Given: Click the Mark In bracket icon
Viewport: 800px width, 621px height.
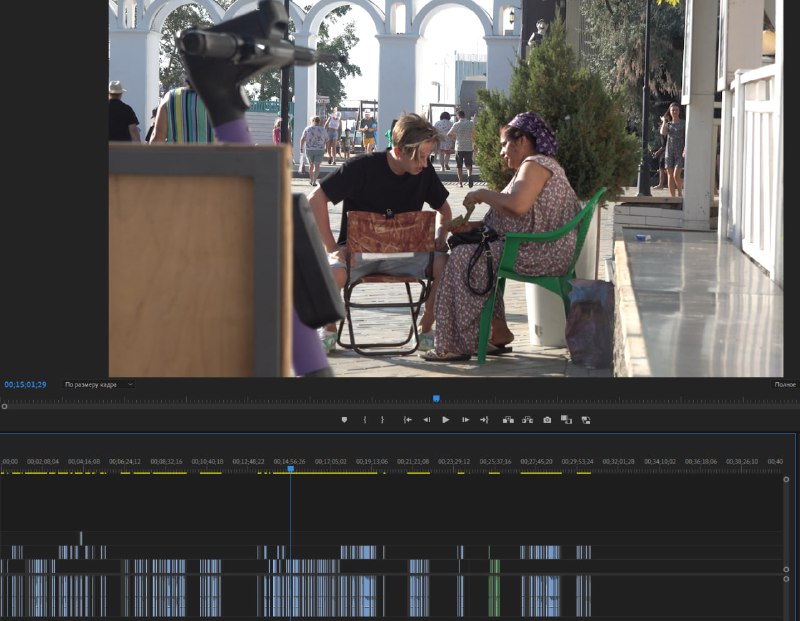Looking at the screenshot, I should coord(365,420).
